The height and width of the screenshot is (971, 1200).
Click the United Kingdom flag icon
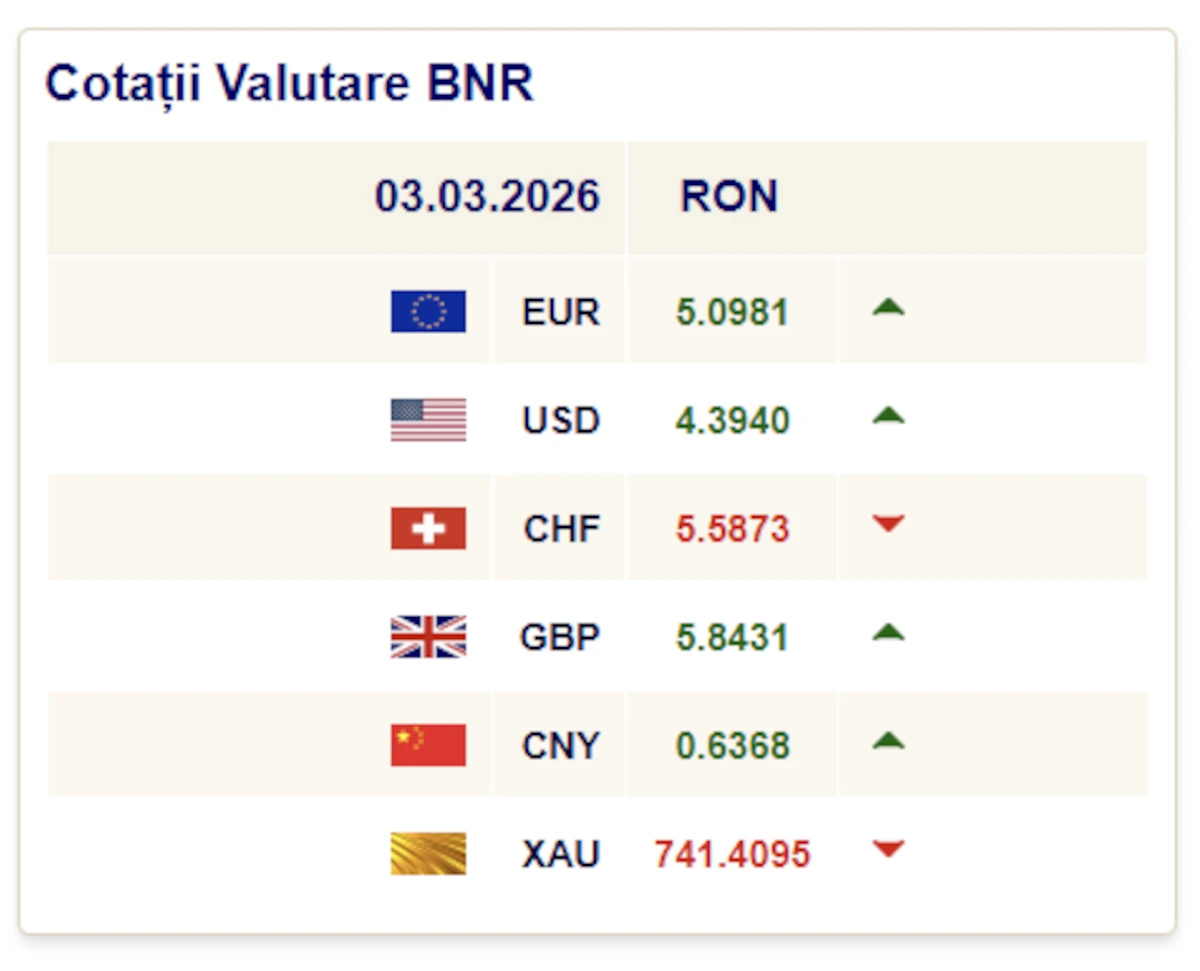(x=428, y=637)
